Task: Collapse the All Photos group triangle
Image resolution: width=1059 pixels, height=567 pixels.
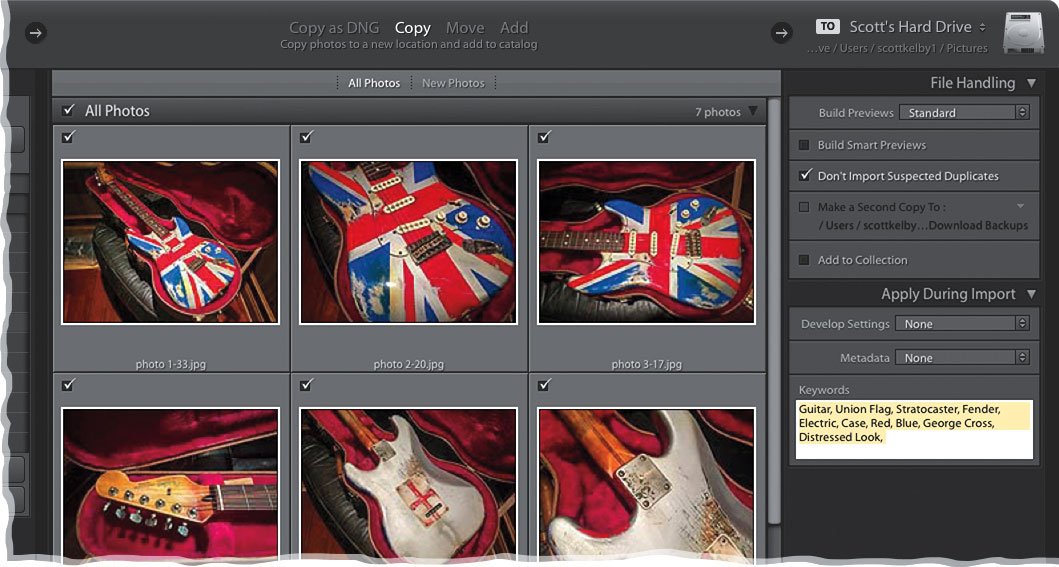Action: 753,112
